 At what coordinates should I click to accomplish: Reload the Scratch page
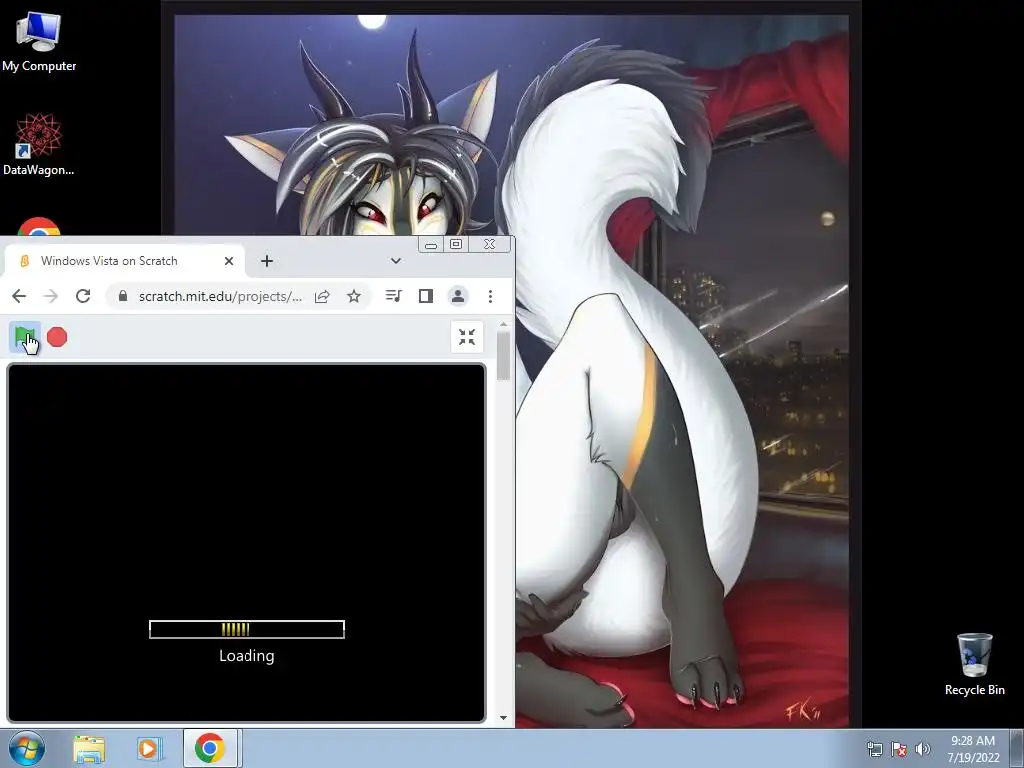click(83, 296)
